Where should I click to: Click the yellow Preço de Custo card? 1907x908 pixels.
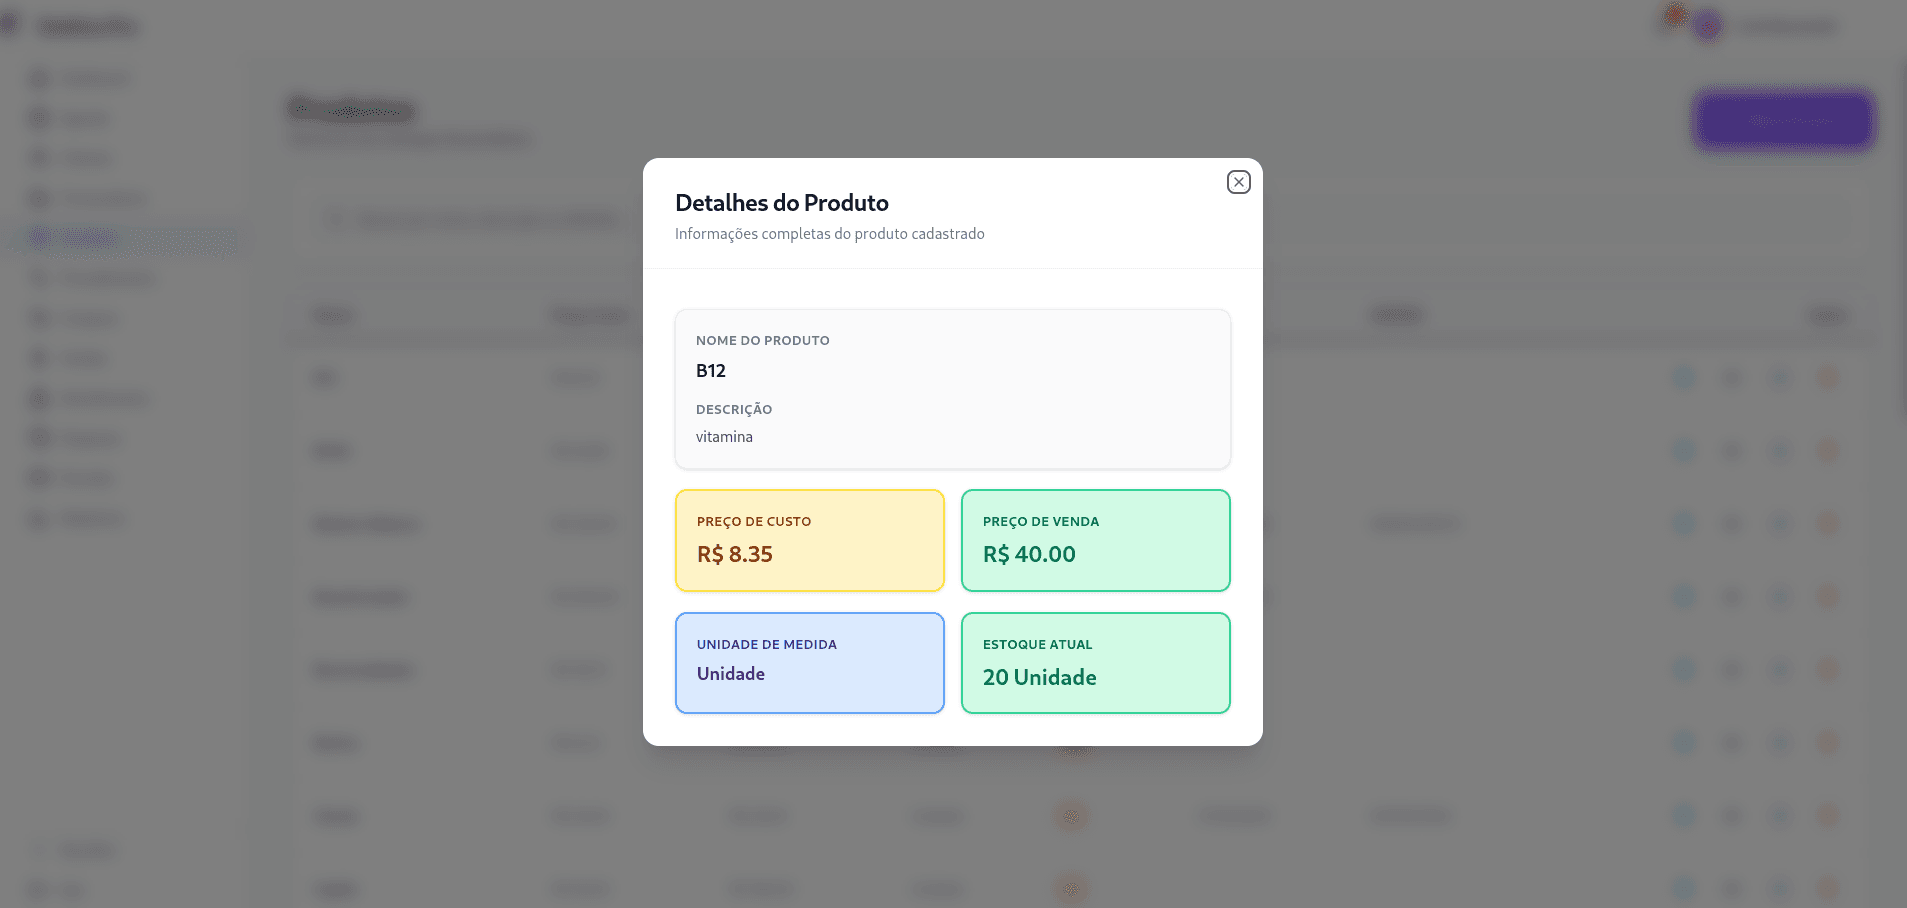point(810,540)
